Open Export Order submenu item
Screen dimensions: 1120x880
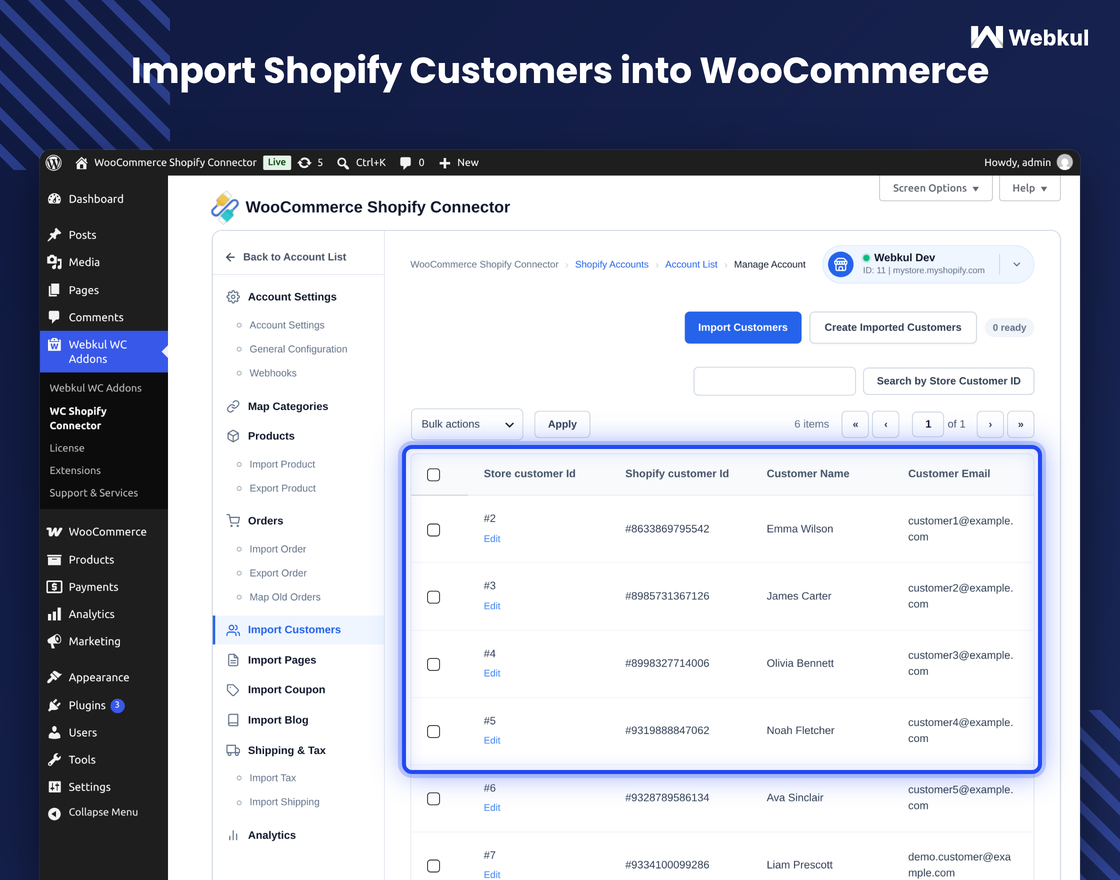click(x=278, y=573)
